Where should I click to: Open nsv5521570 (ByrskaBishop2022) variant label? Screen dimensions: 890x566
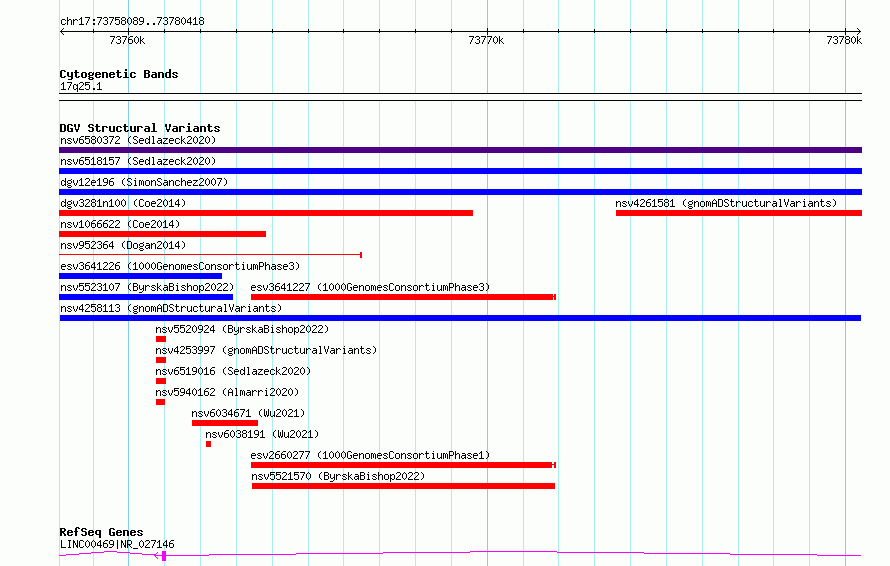[x=338, y=476]
